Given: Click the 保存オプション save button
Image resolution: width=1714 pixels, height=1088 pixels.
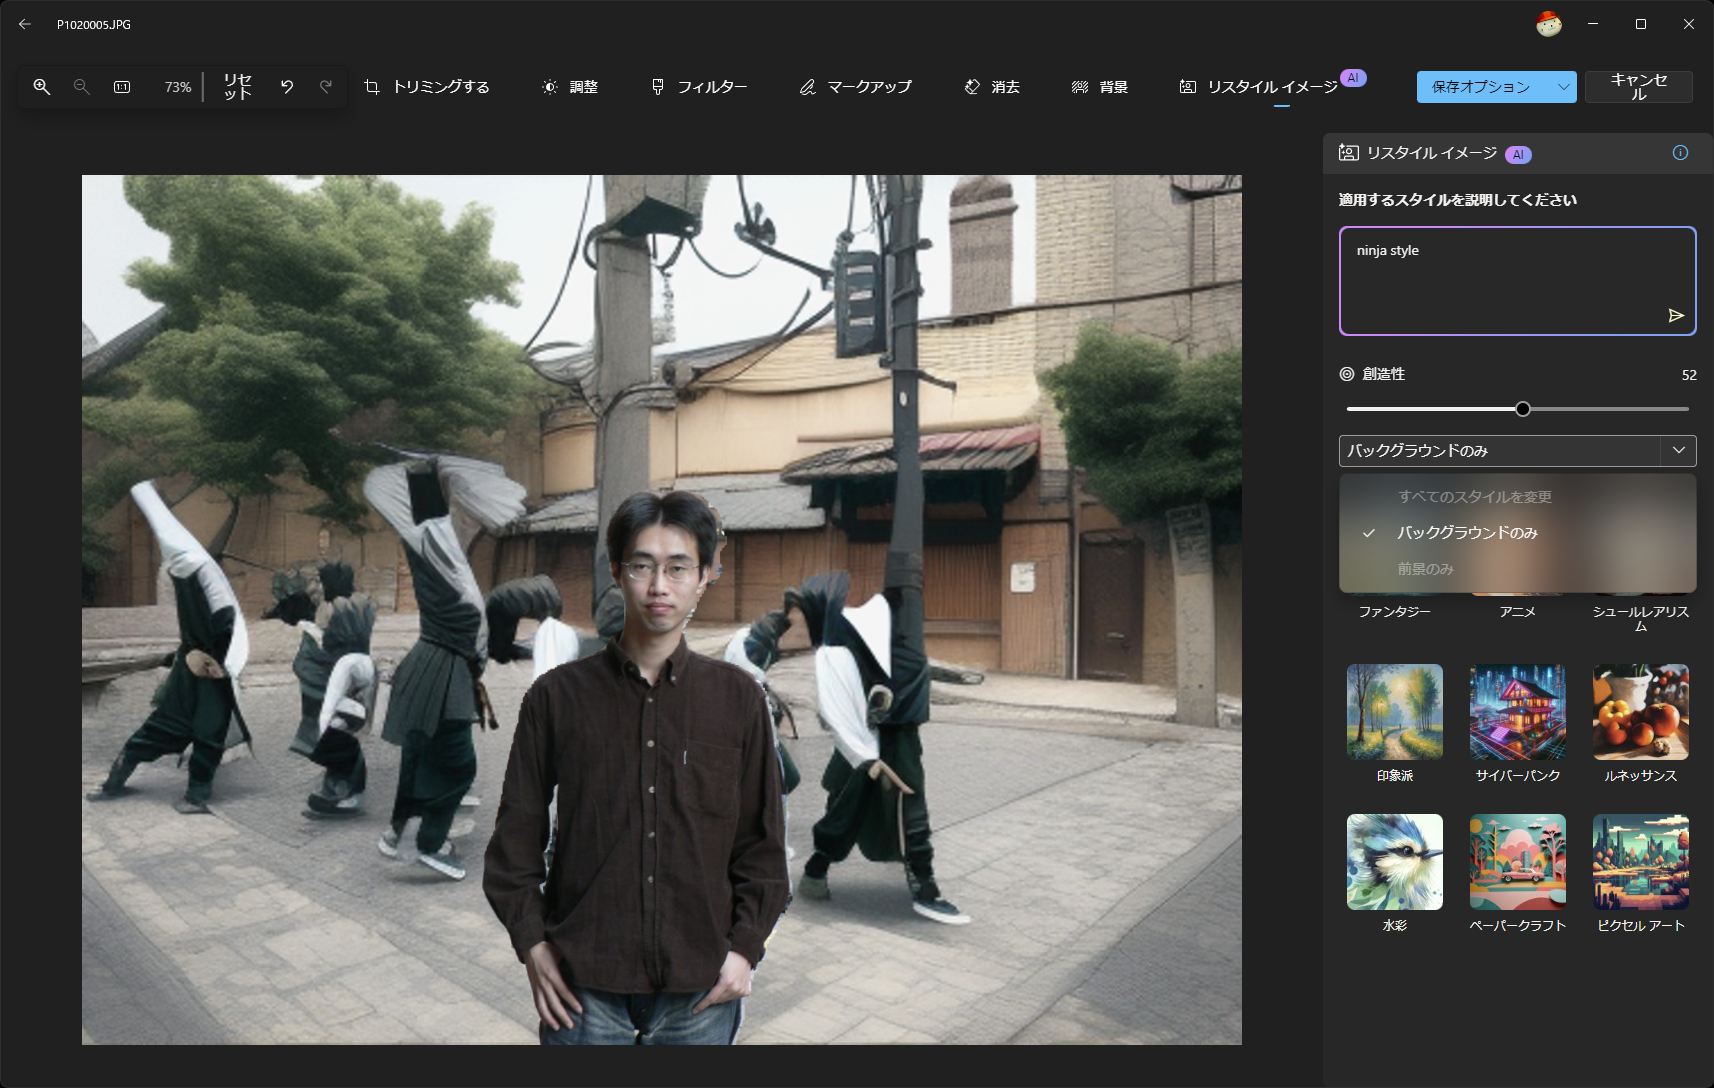Looking at the screenshot, I should pyautogui.click(x=1481, y=87).
